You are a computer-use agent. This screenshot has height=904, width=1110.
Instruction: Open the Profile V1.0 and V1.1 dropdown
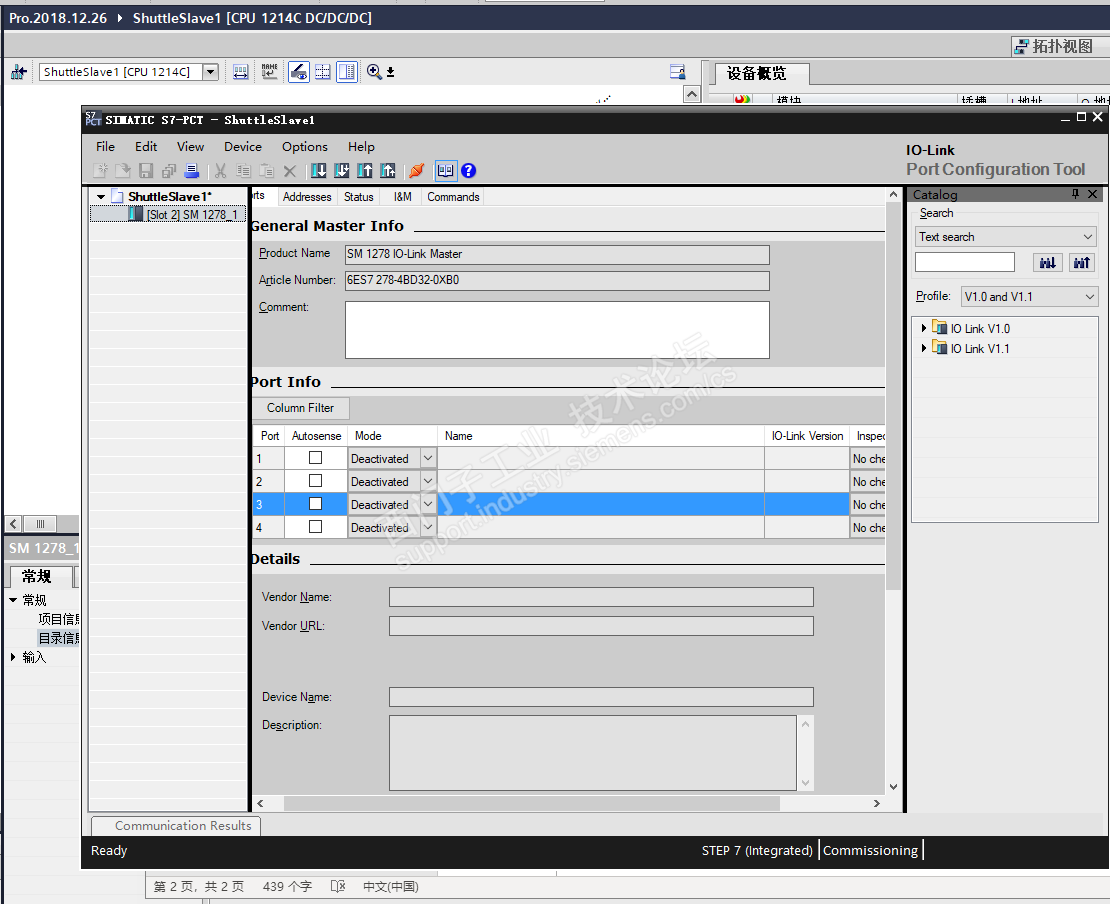click(1029, 297)
